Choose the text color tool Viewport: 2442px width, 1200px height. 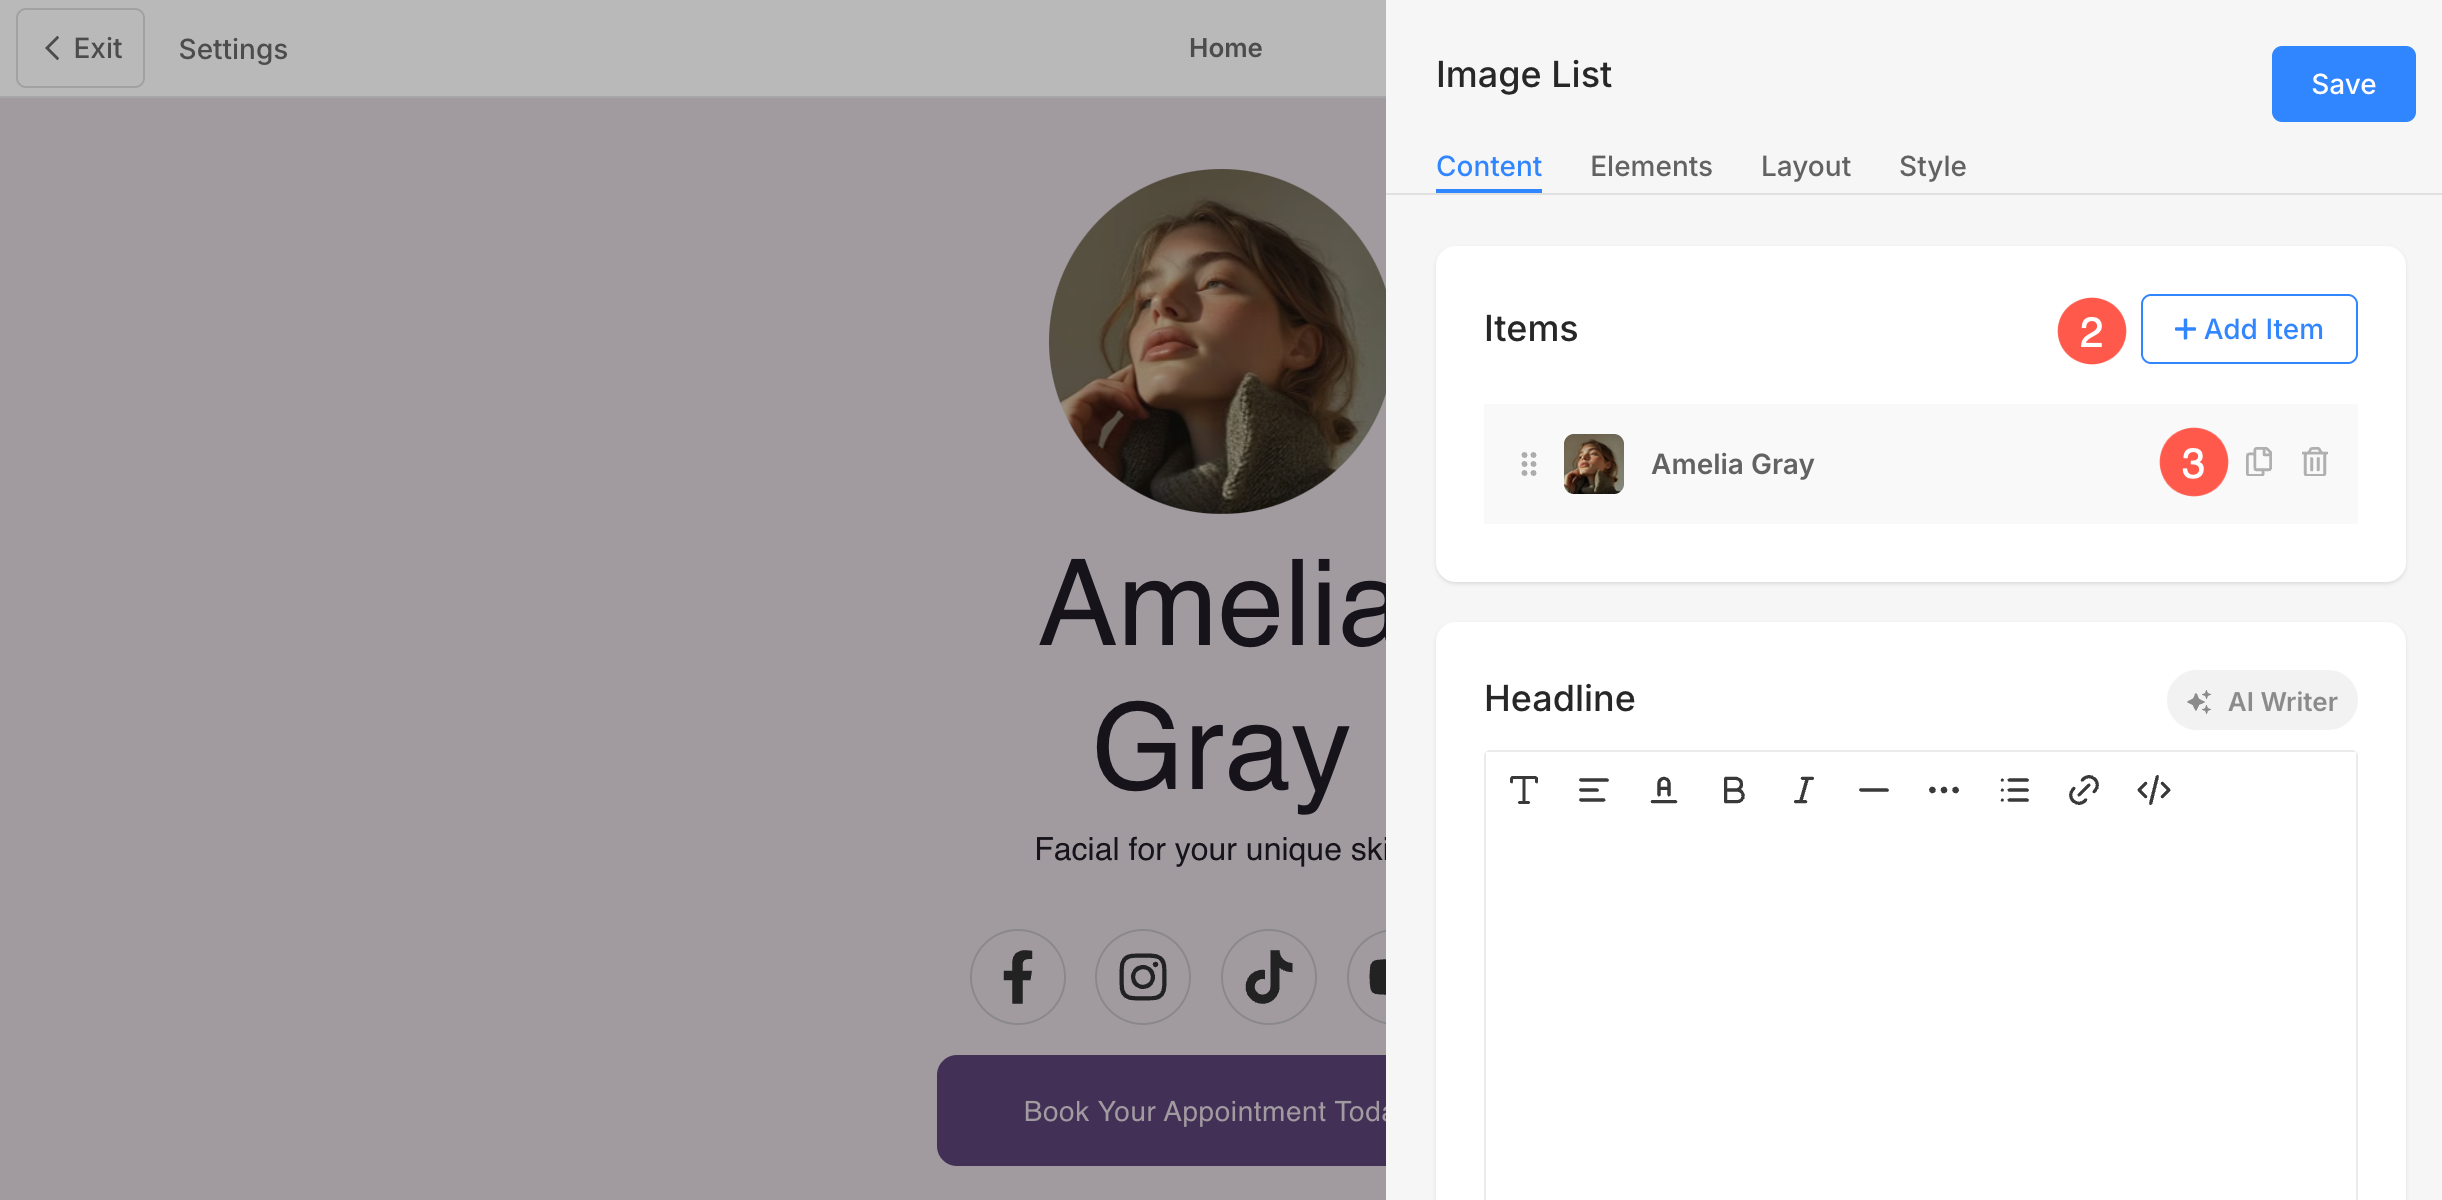(1663, 790)
